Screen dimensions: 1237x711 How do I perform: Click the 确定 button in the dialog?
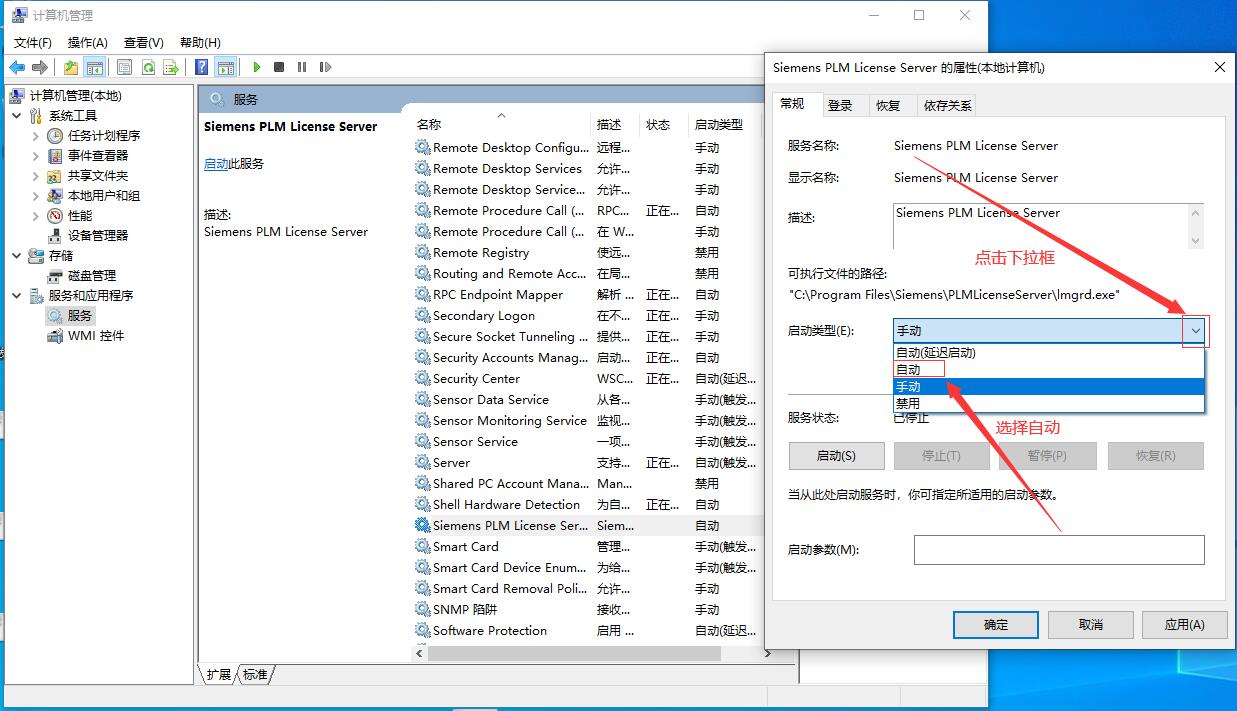click(x=996, y=624)
